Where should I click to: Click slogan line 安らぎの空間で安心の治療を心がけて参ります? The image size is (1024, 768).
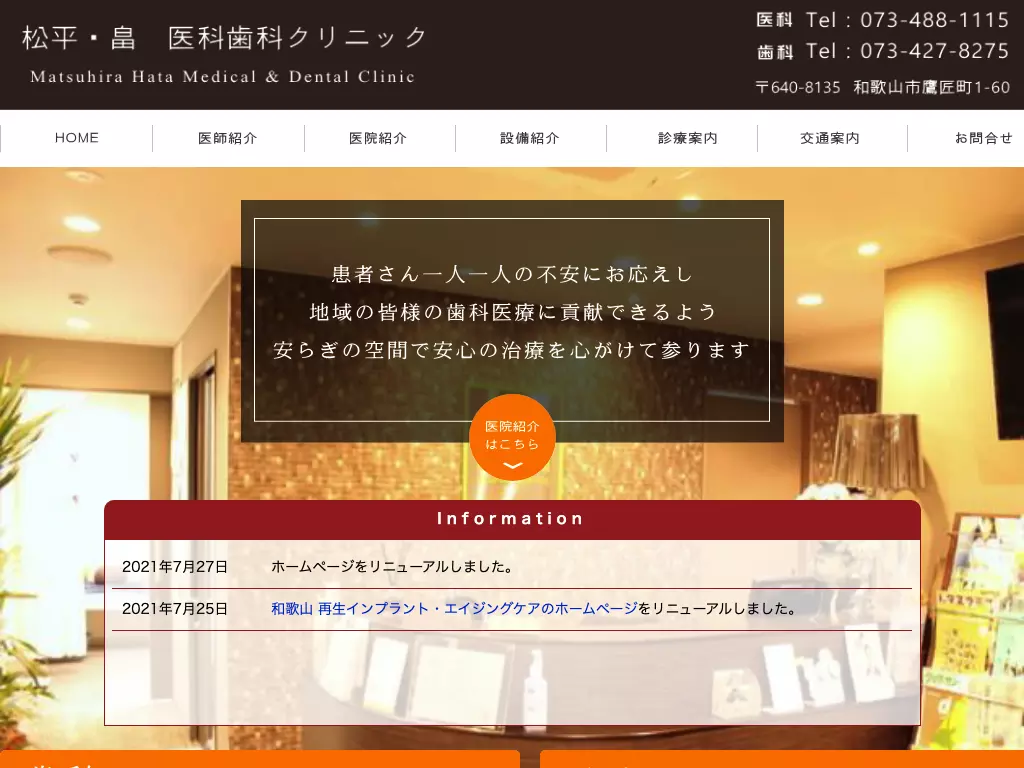point(512,350)
